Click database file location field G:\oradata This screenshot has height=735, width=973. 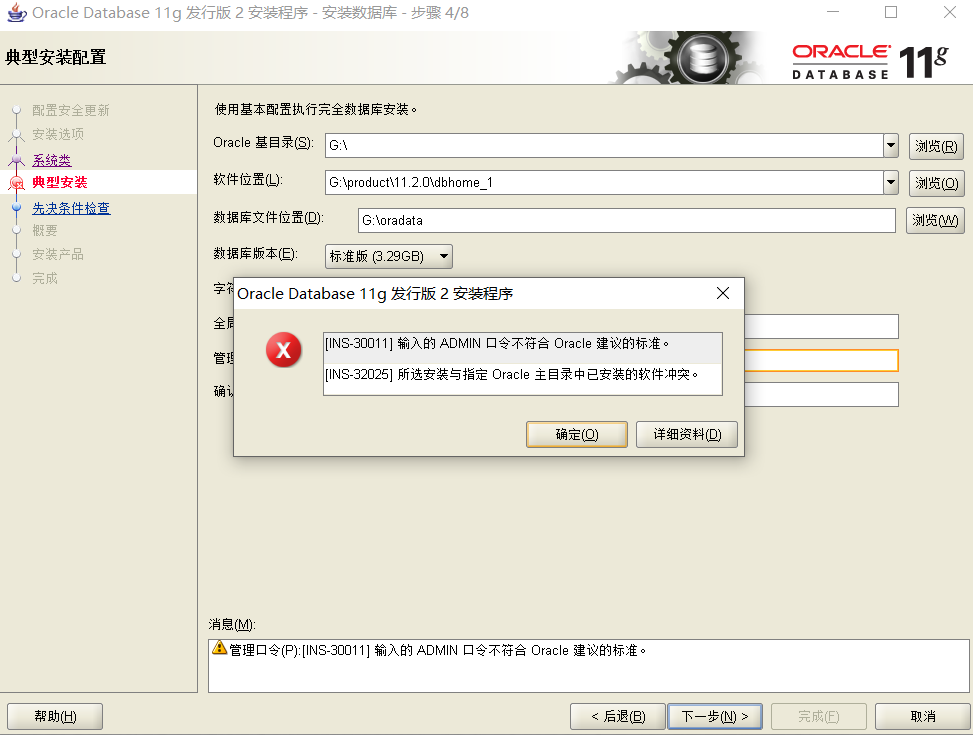point(627,220)
